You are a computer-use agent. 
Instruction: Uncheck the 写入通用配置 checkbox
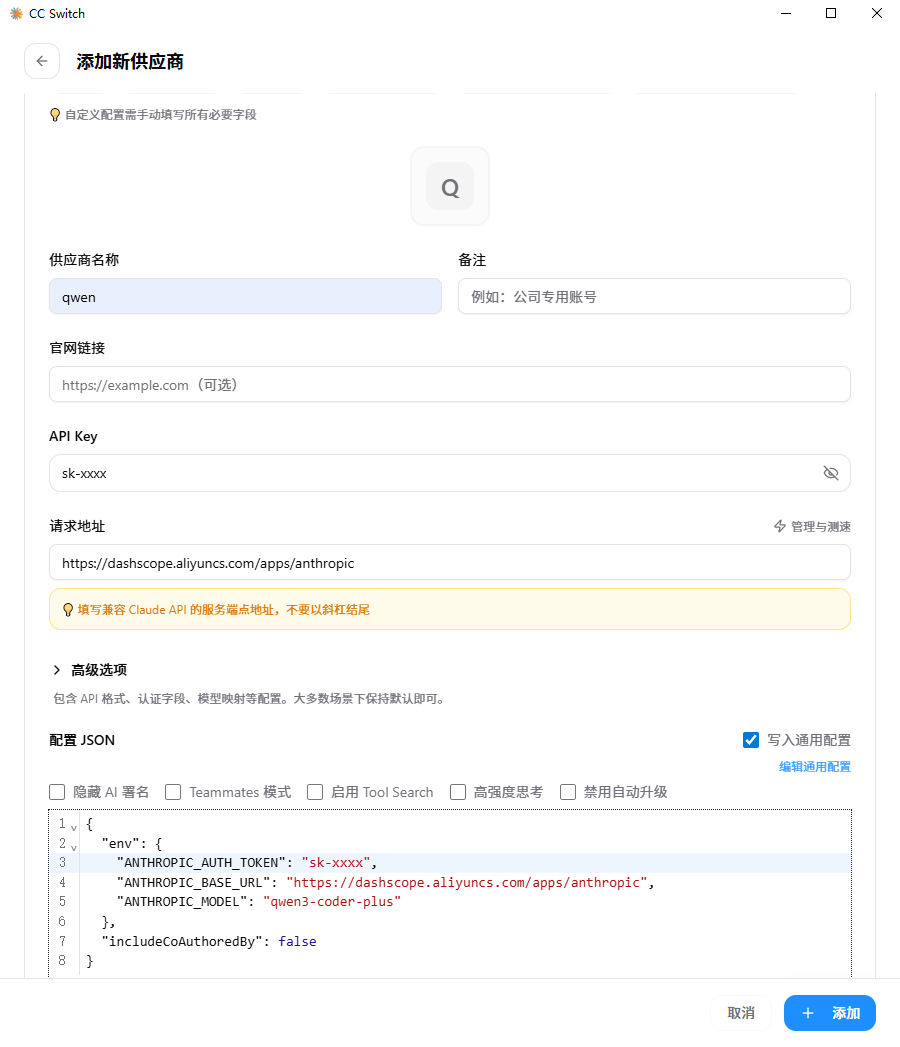pyautogui.click(x=751, y=740)
